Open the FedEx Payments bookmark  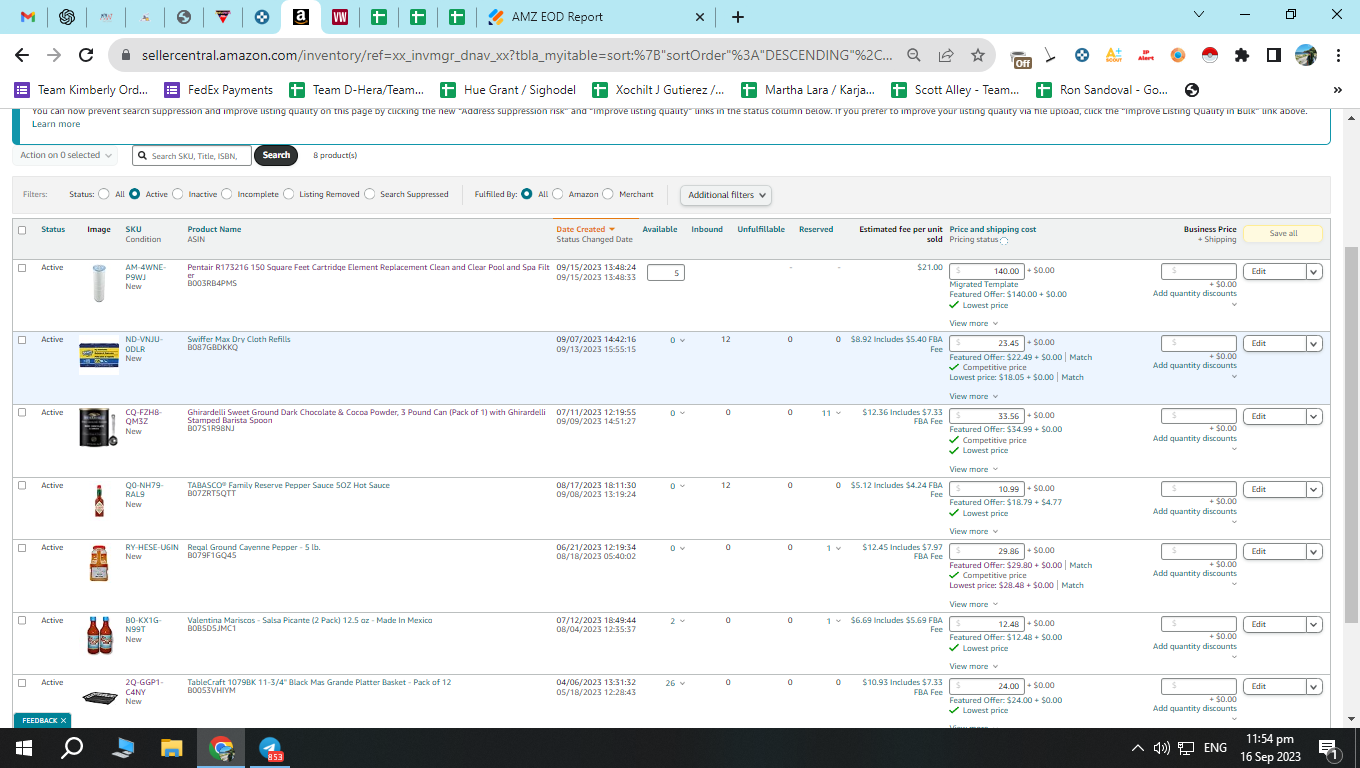pos(218,90)
